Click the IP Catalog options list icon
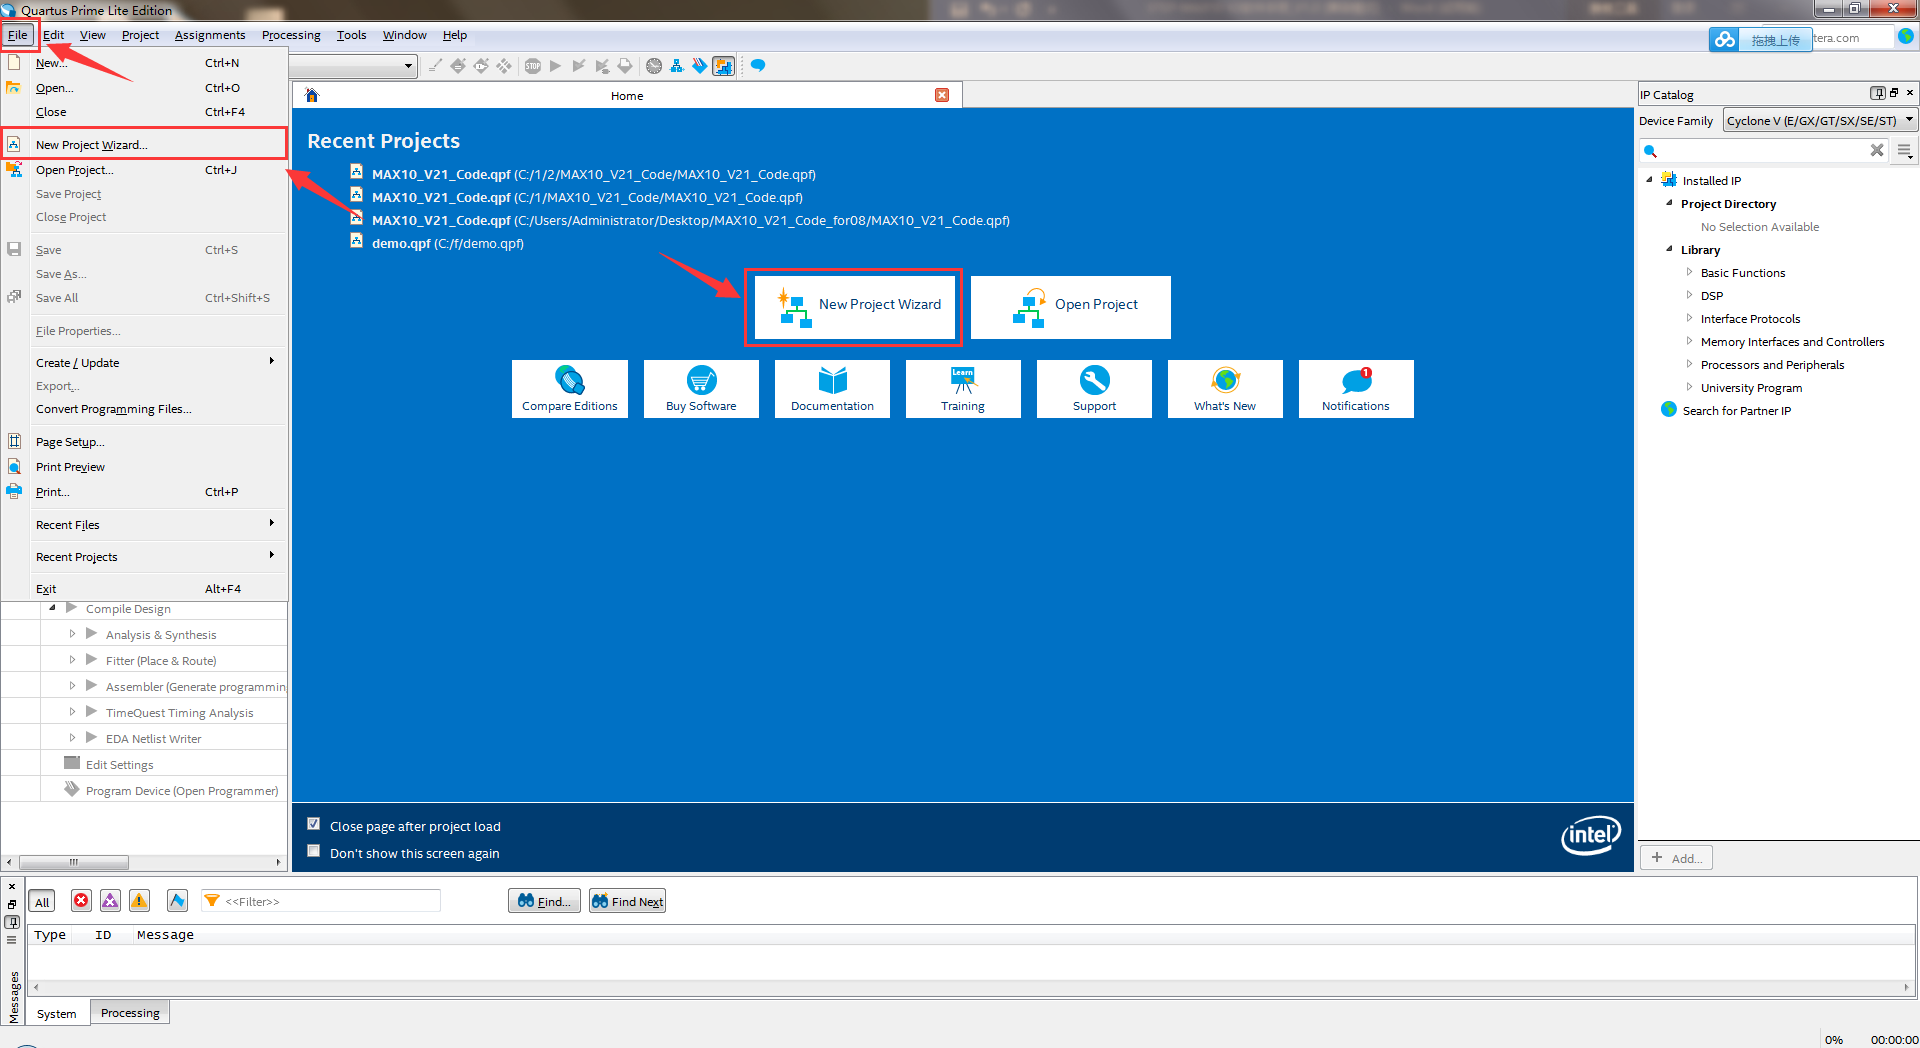 (1905, 151)
